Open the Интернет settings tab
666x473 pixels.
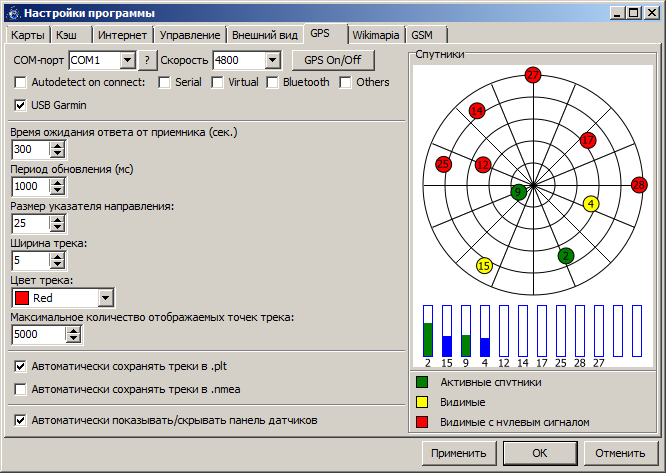[x=121, y=34]
